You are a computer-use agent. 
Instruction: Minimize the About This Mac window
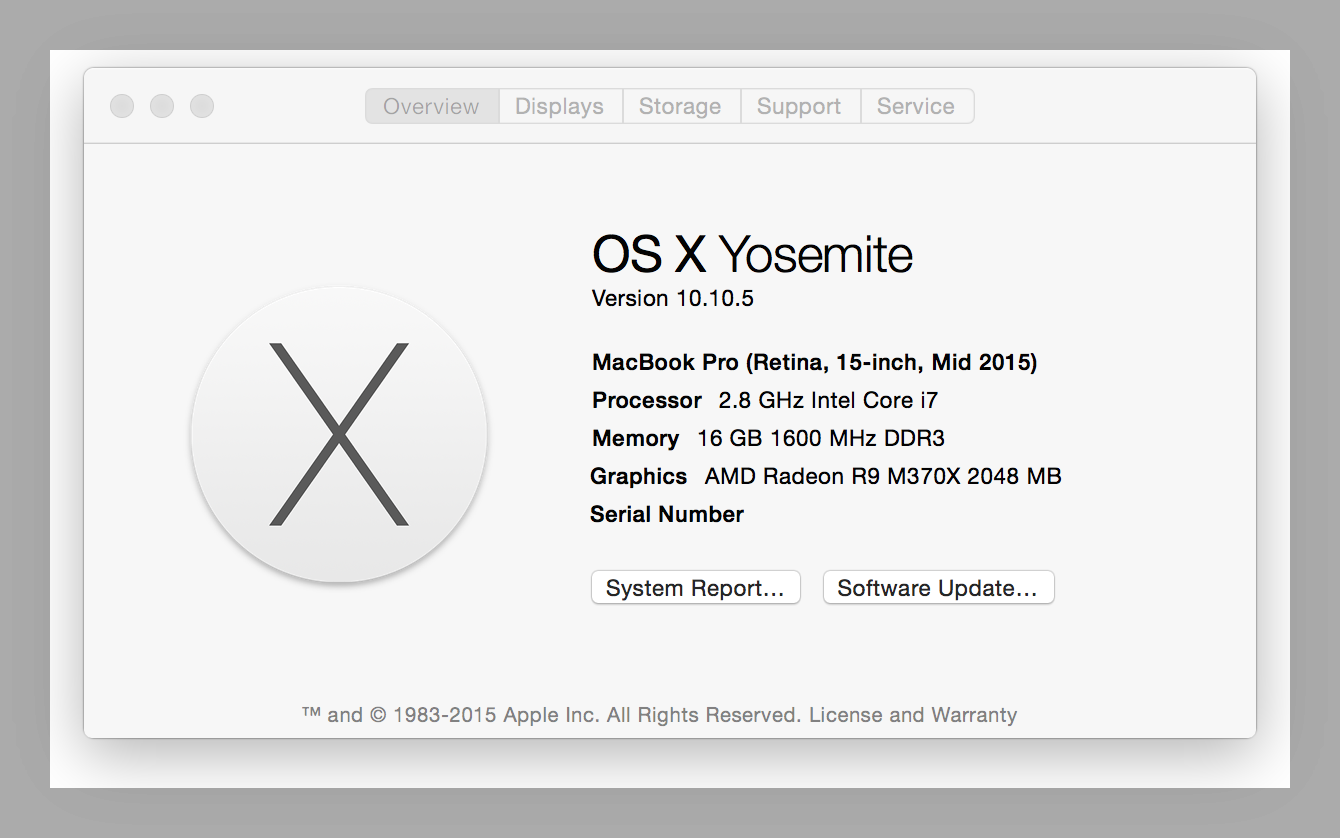(x=162, y=106)
